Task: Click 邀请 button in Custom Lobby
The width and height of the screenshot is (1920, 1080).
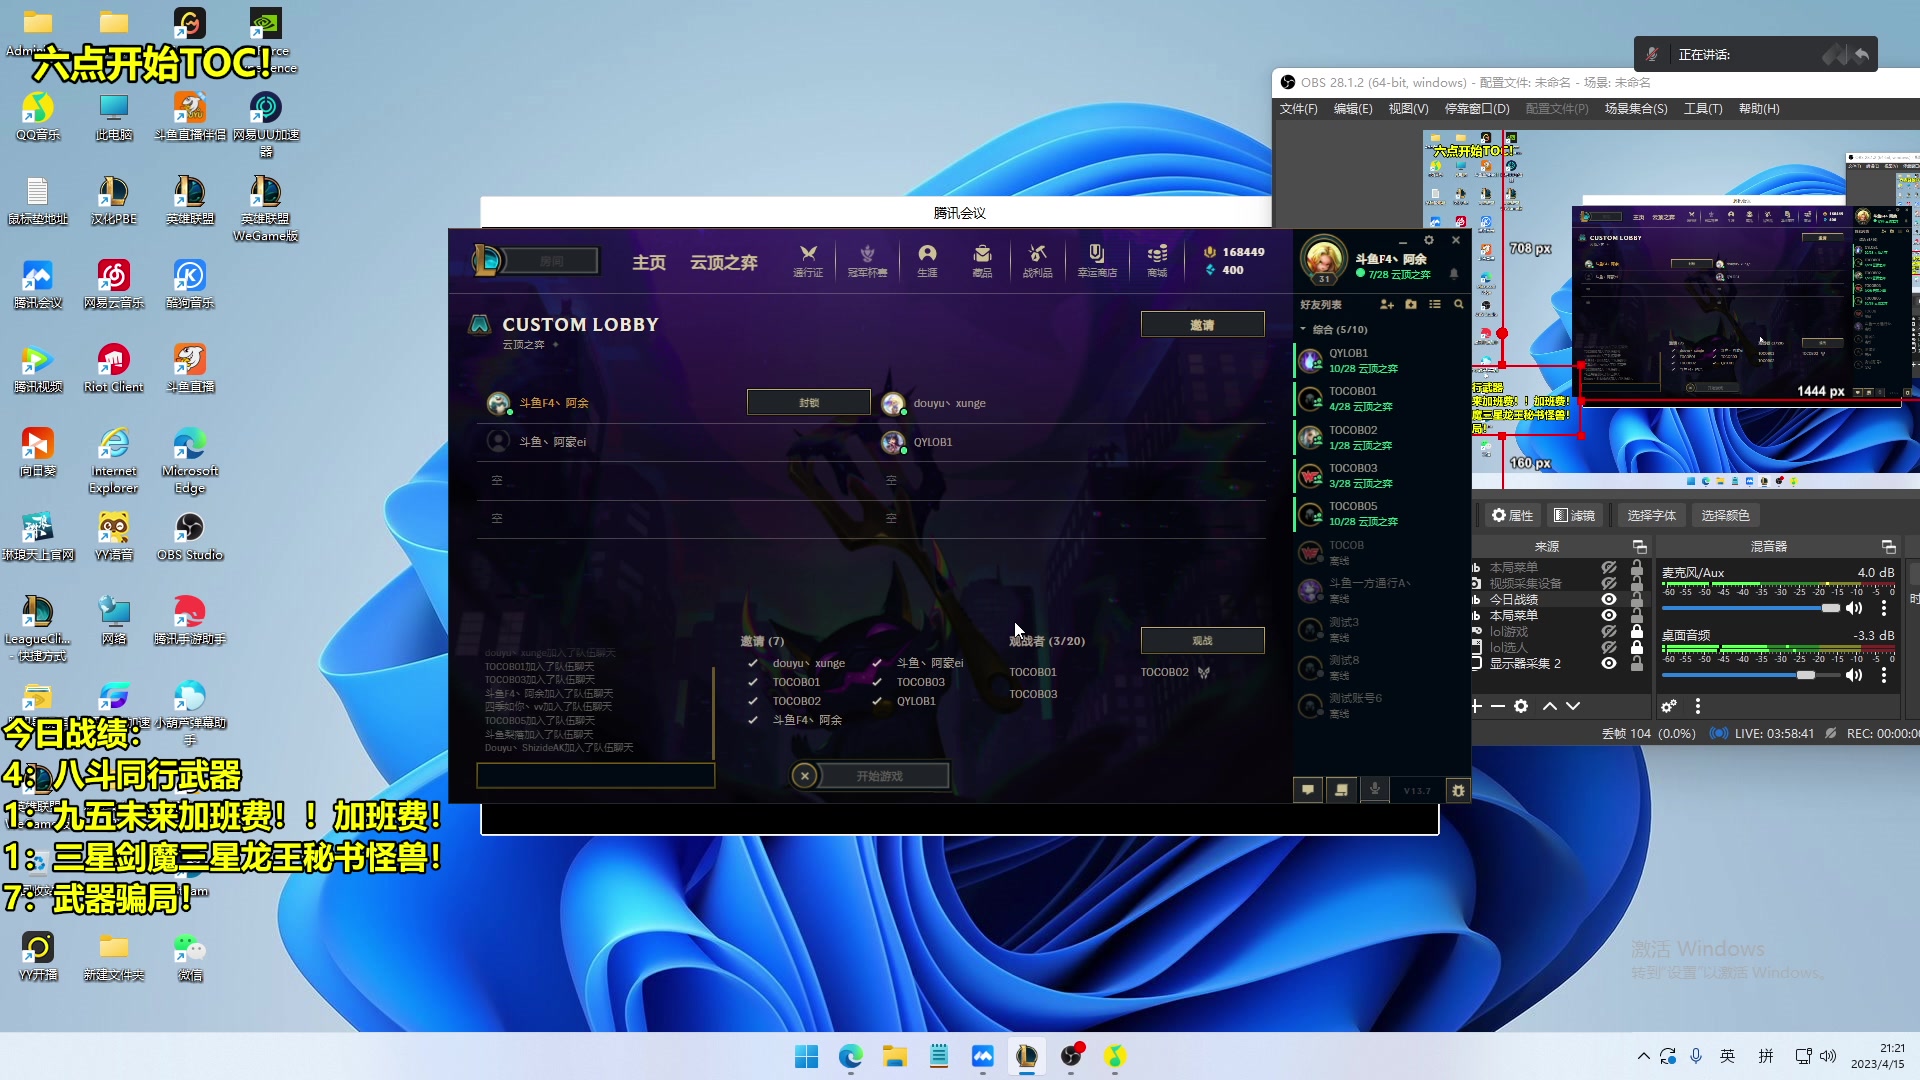Action: pos(1202,324)
